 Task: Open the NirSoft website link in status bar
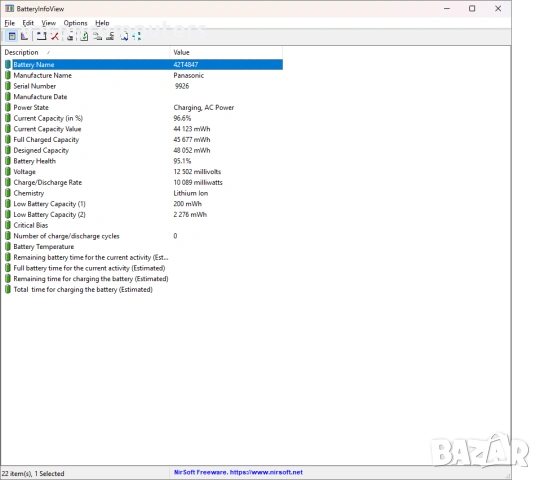pos(238,472)
